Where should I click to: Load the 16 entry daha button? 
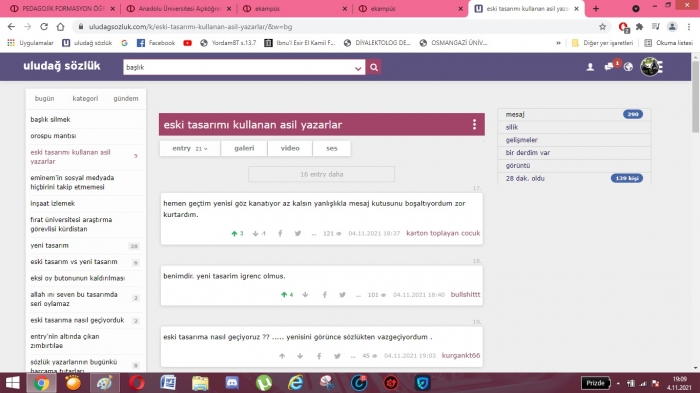coord(321,174)
